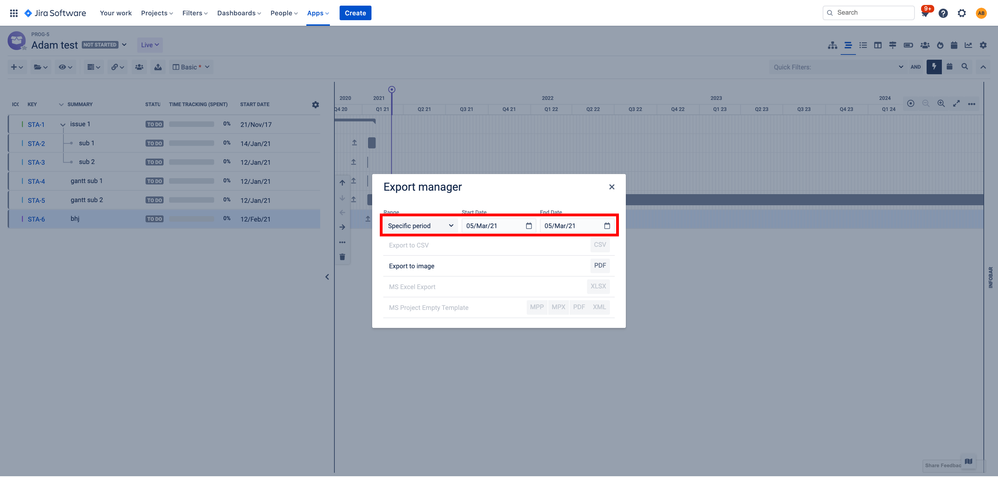The width and height of the screenshot is (998, 477).
Task: Switch to the list view module icon
Action: tap(863, 45)
